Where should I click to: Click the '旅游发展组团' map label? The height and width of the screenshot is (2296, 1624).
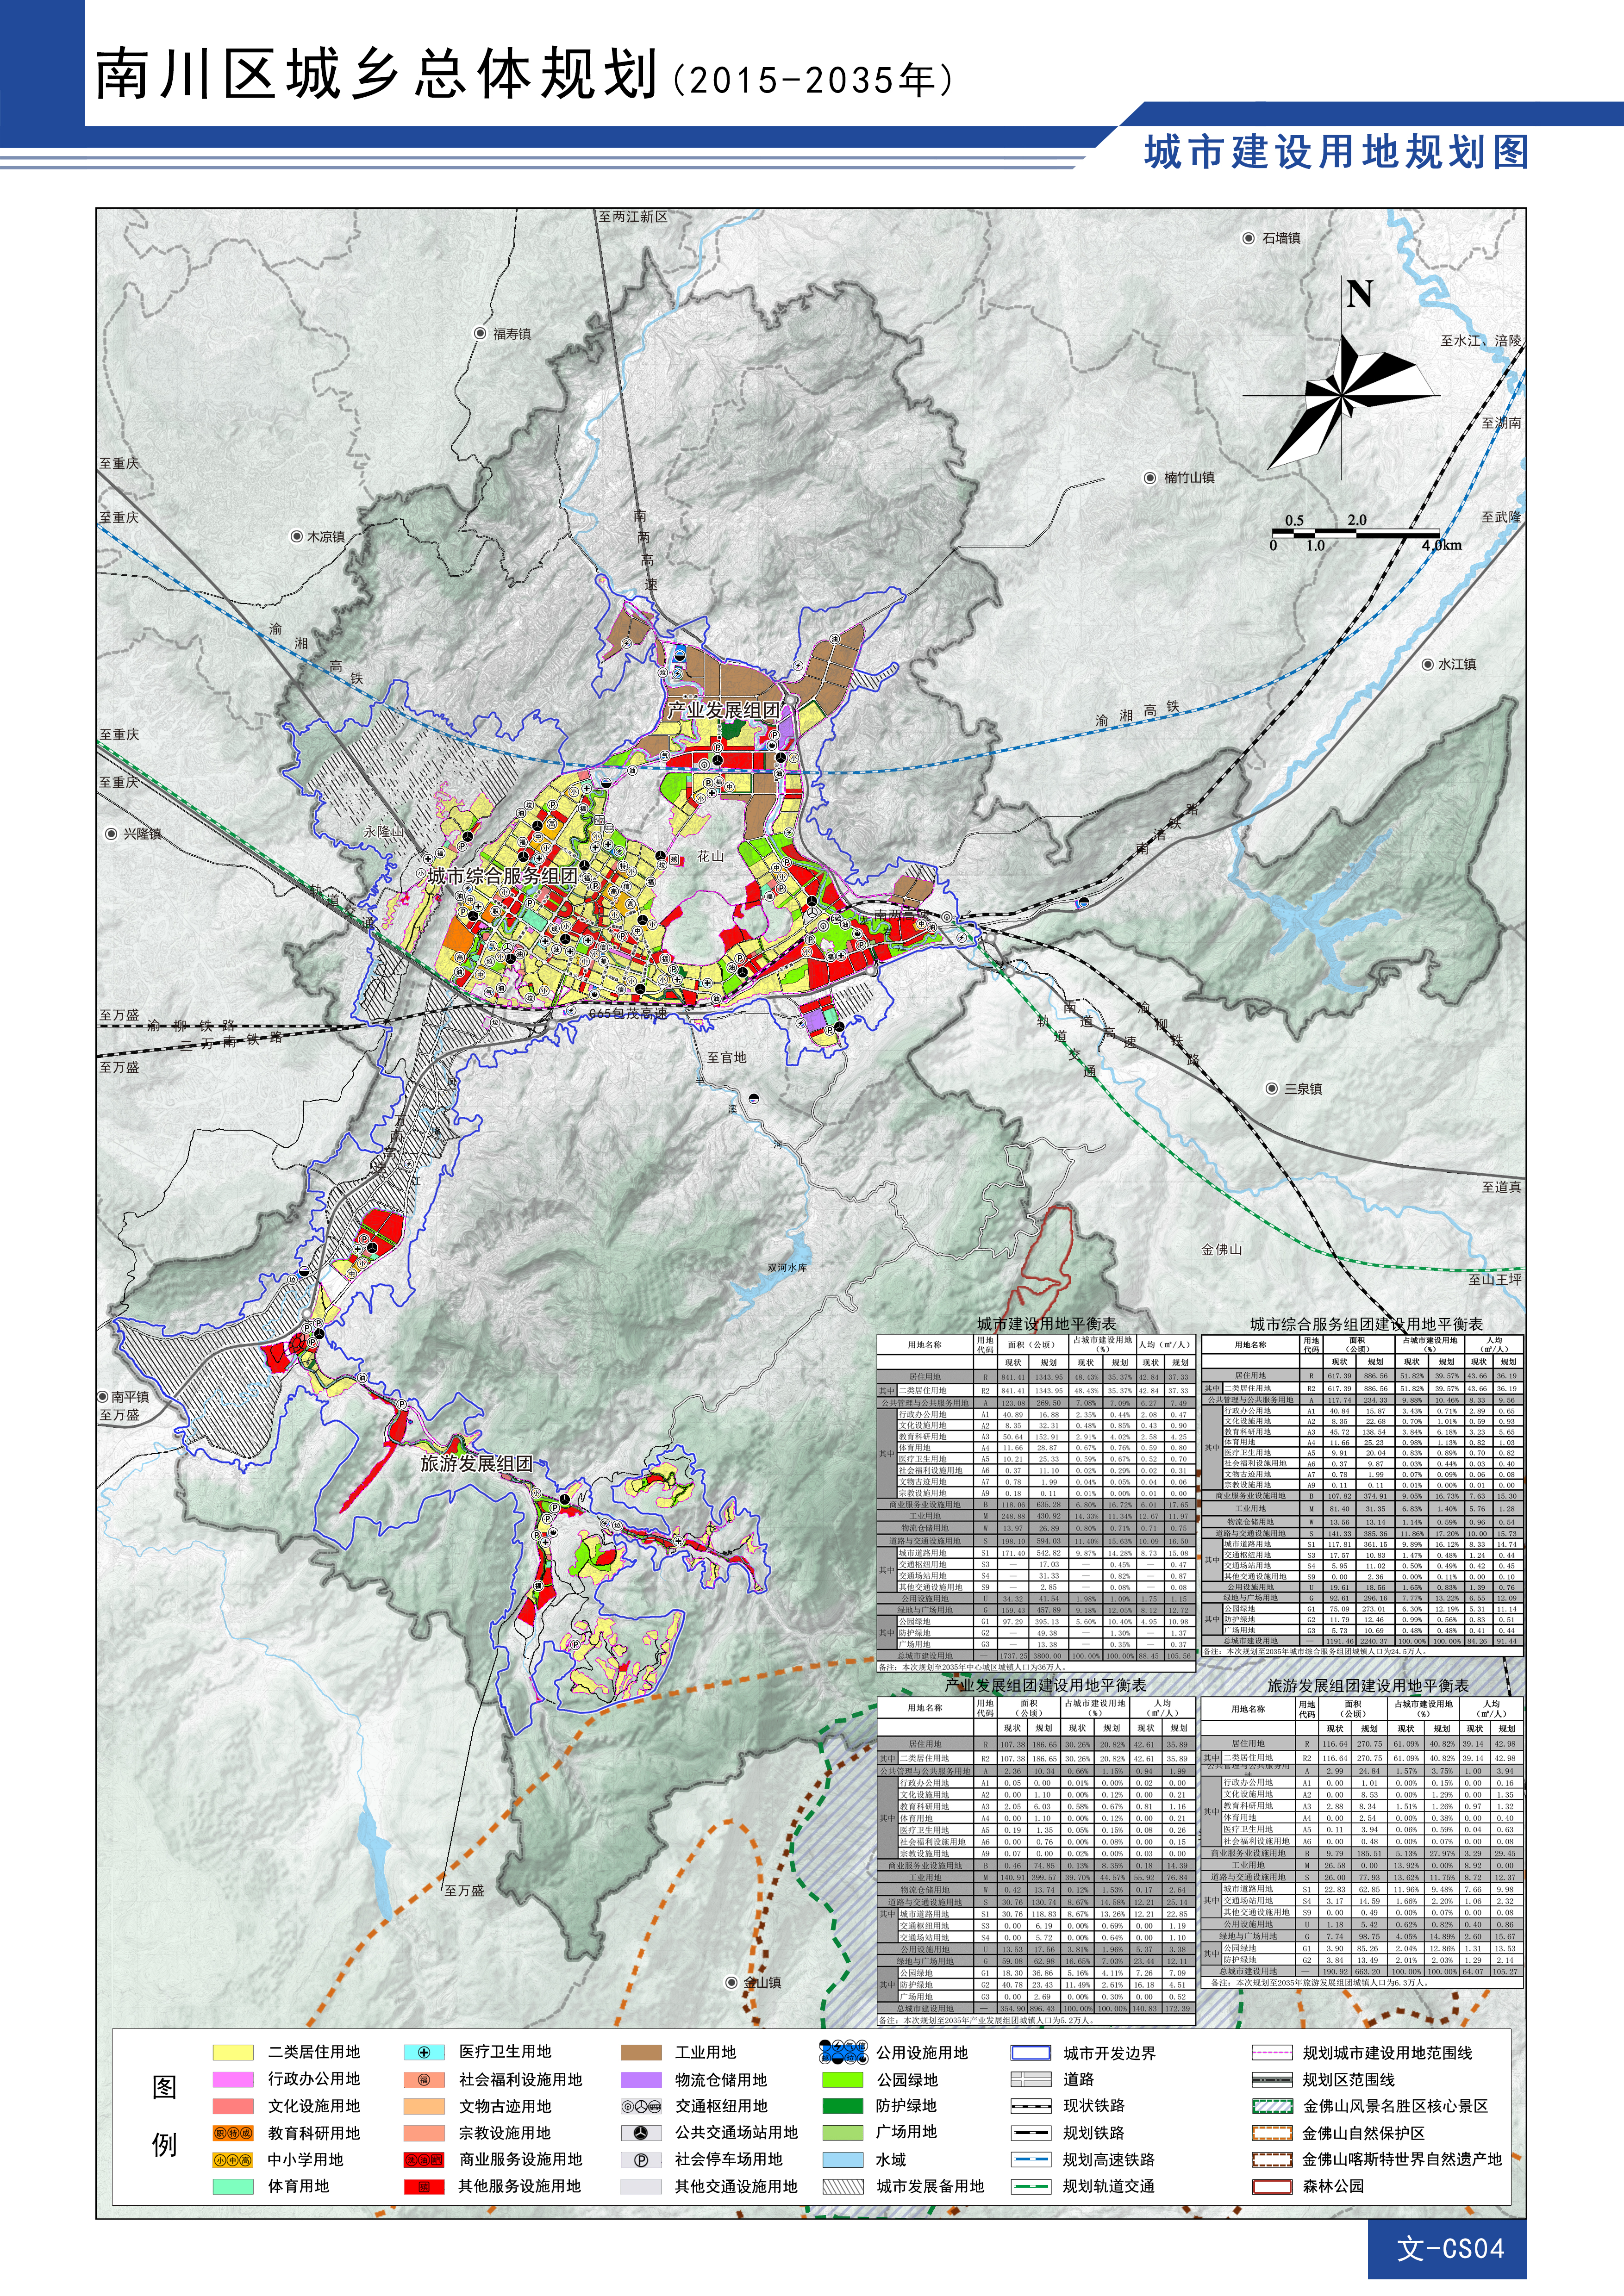tap(476, 1463)
